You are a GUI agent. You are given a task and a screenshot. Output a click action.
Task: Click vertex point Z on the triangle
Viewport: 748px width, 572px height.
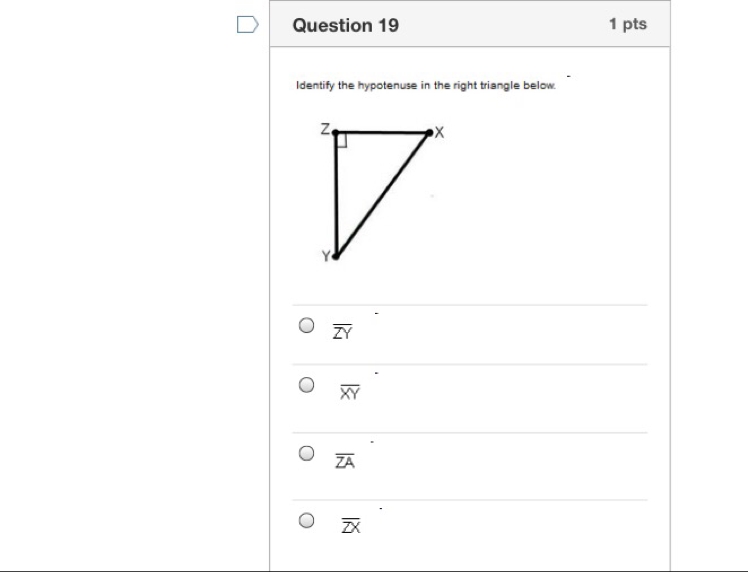tap(335, 132)
